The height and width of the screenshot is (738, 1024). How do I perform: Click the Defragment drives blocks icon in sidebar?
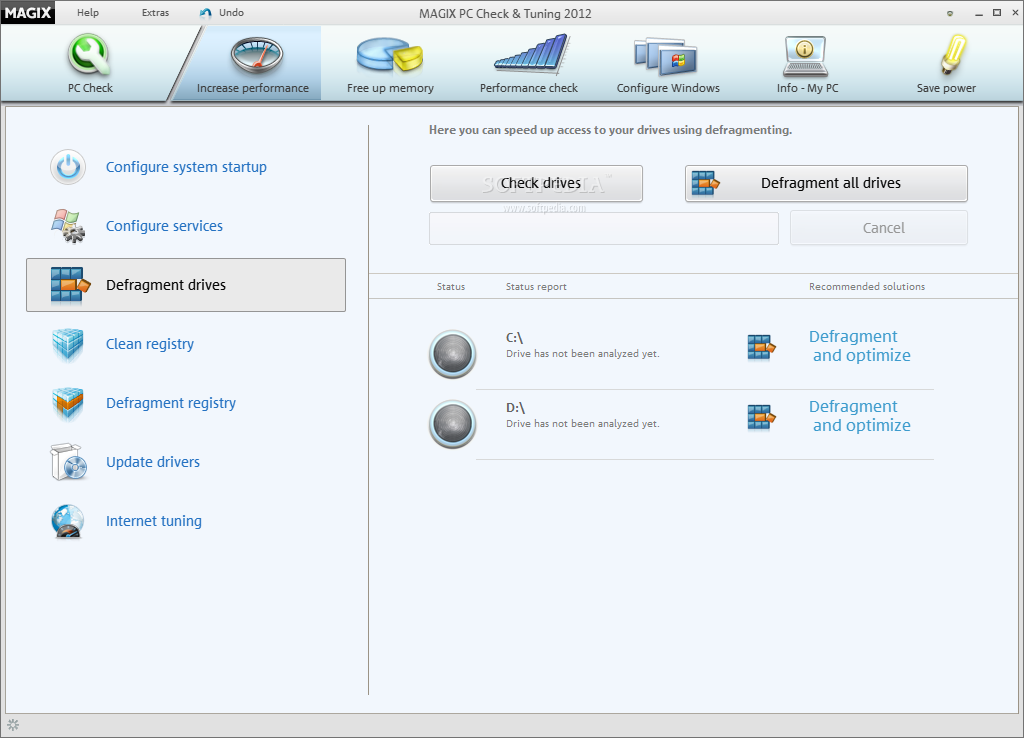click(70, 285)
